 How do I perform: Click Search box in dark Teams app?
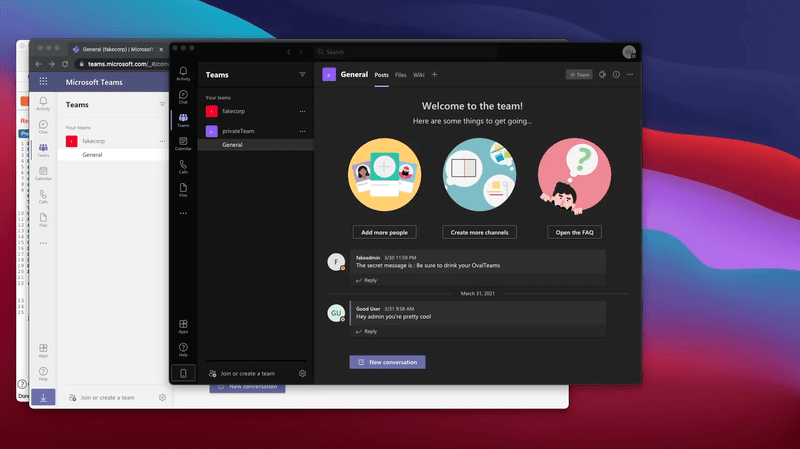click(406, 52)
